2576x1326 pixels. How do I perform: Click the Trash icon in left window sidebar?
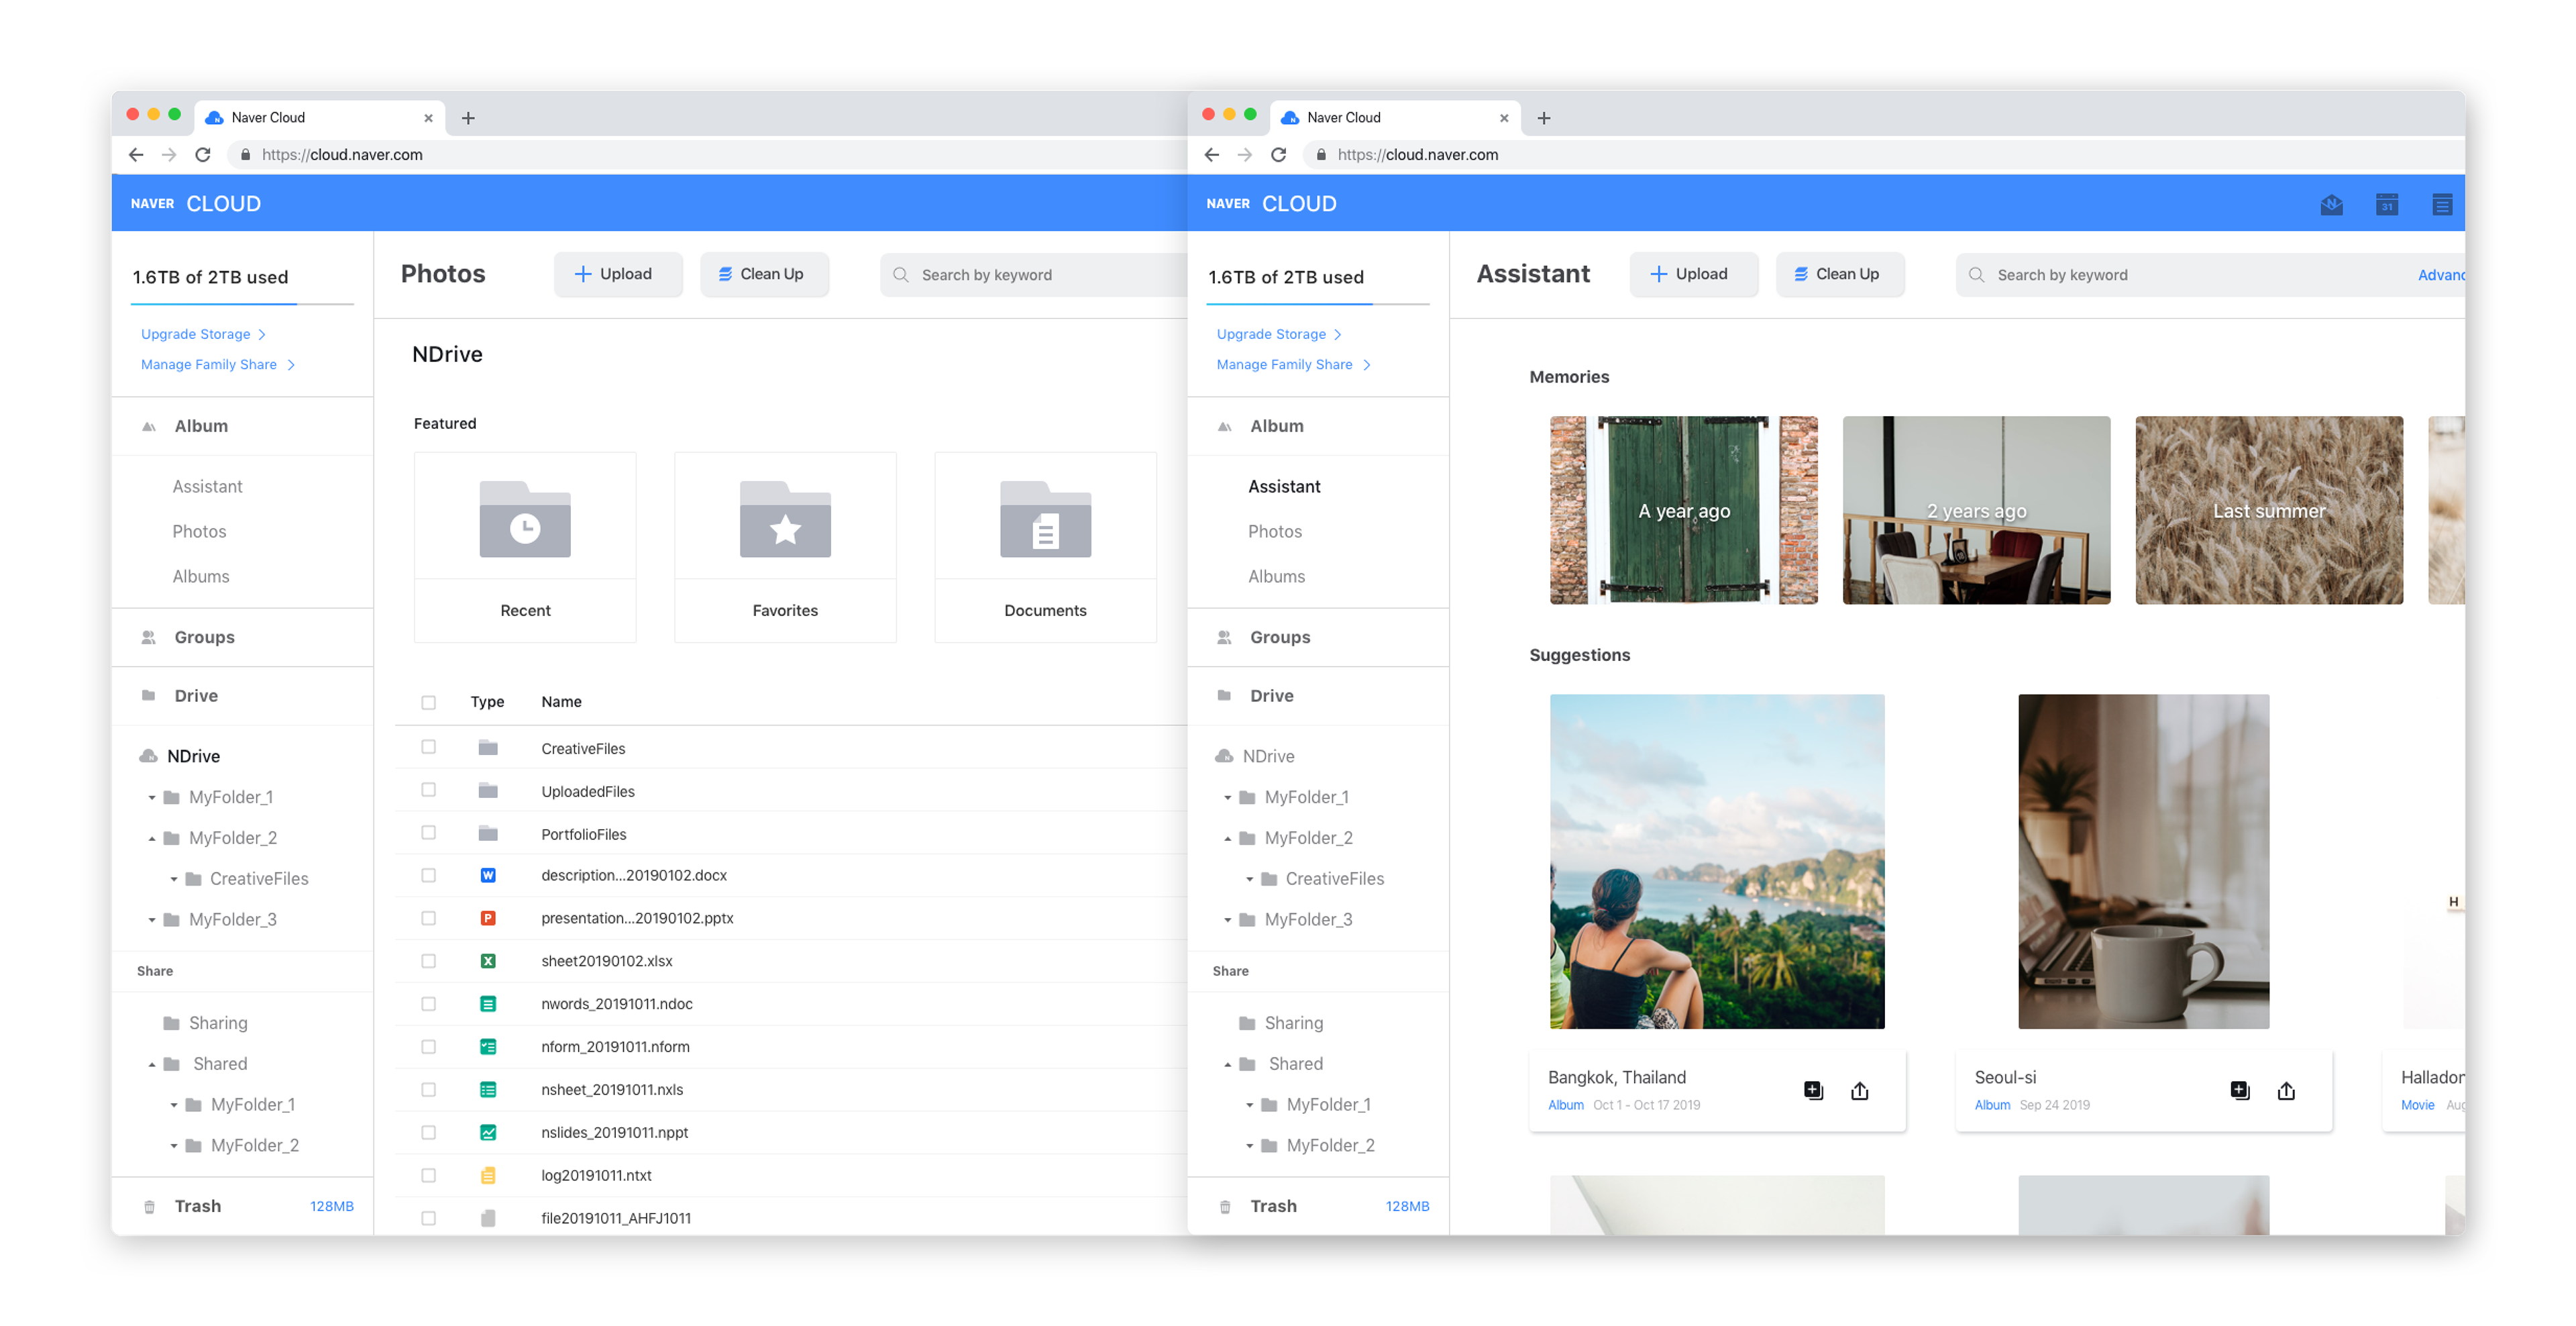click(149, 1207)
